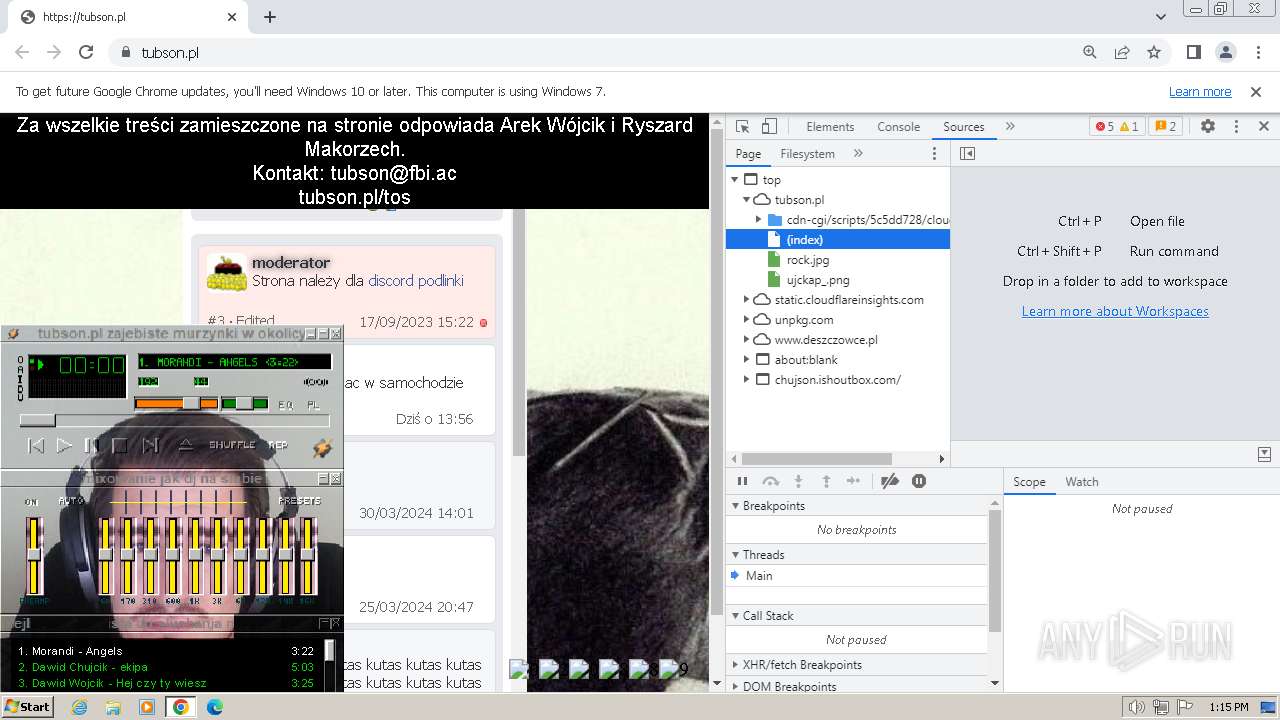Click the Step over debugger icon
The image size is (1280, 720).
pyautogui.click(x=770, y=481)
